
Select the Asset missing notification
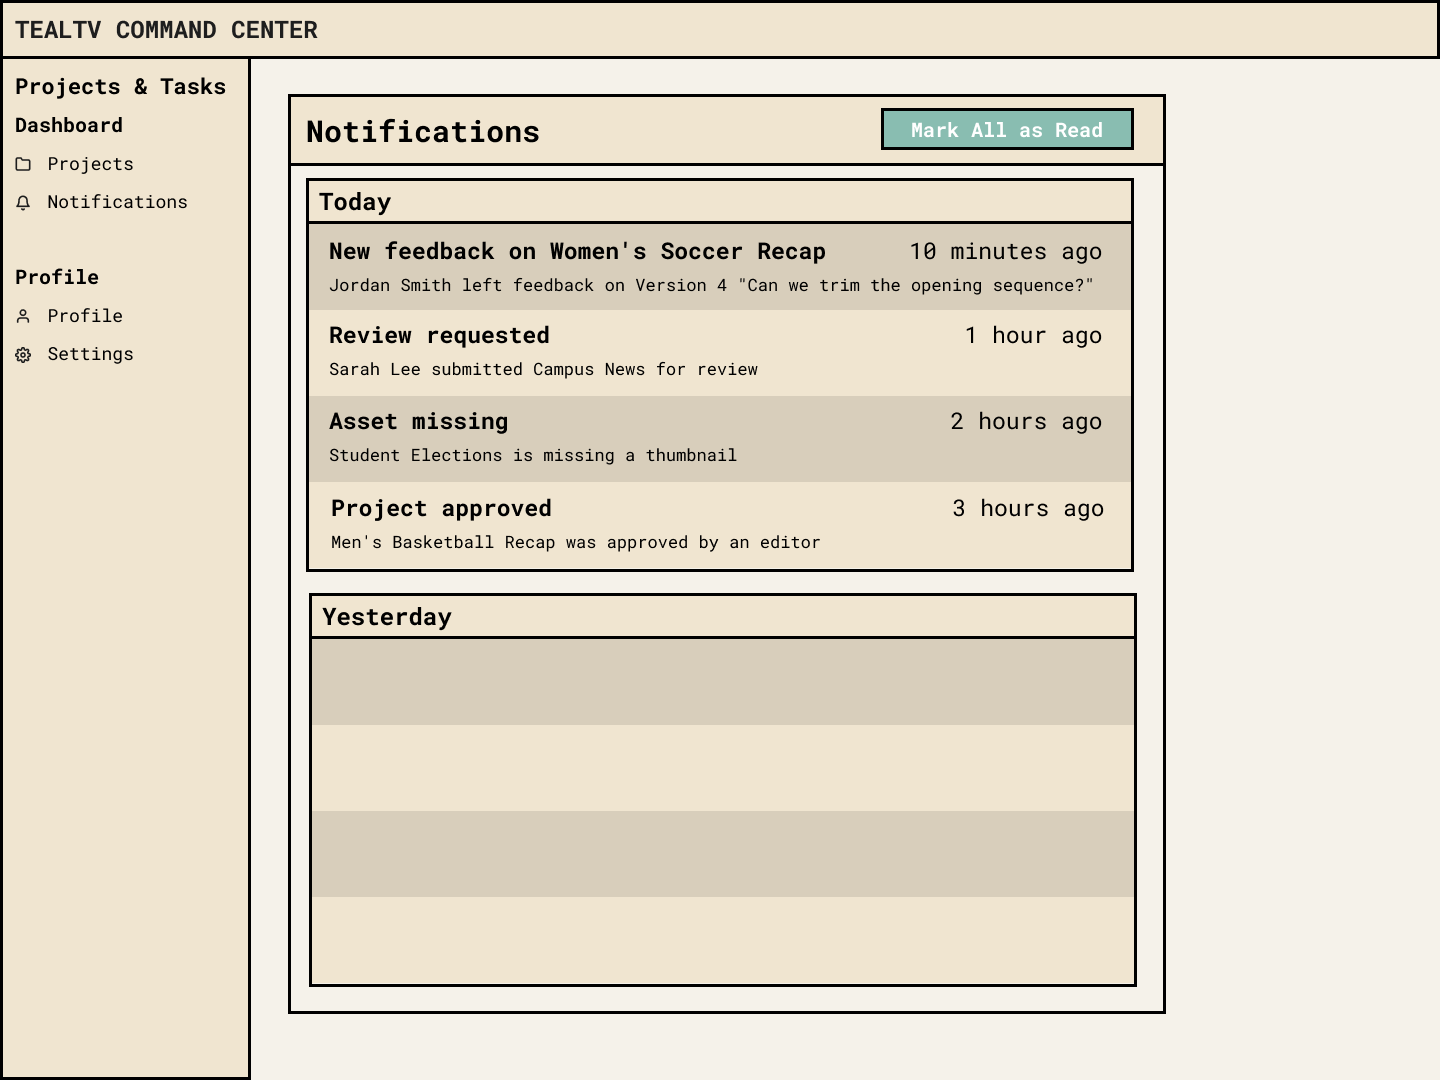coord(720,439)
